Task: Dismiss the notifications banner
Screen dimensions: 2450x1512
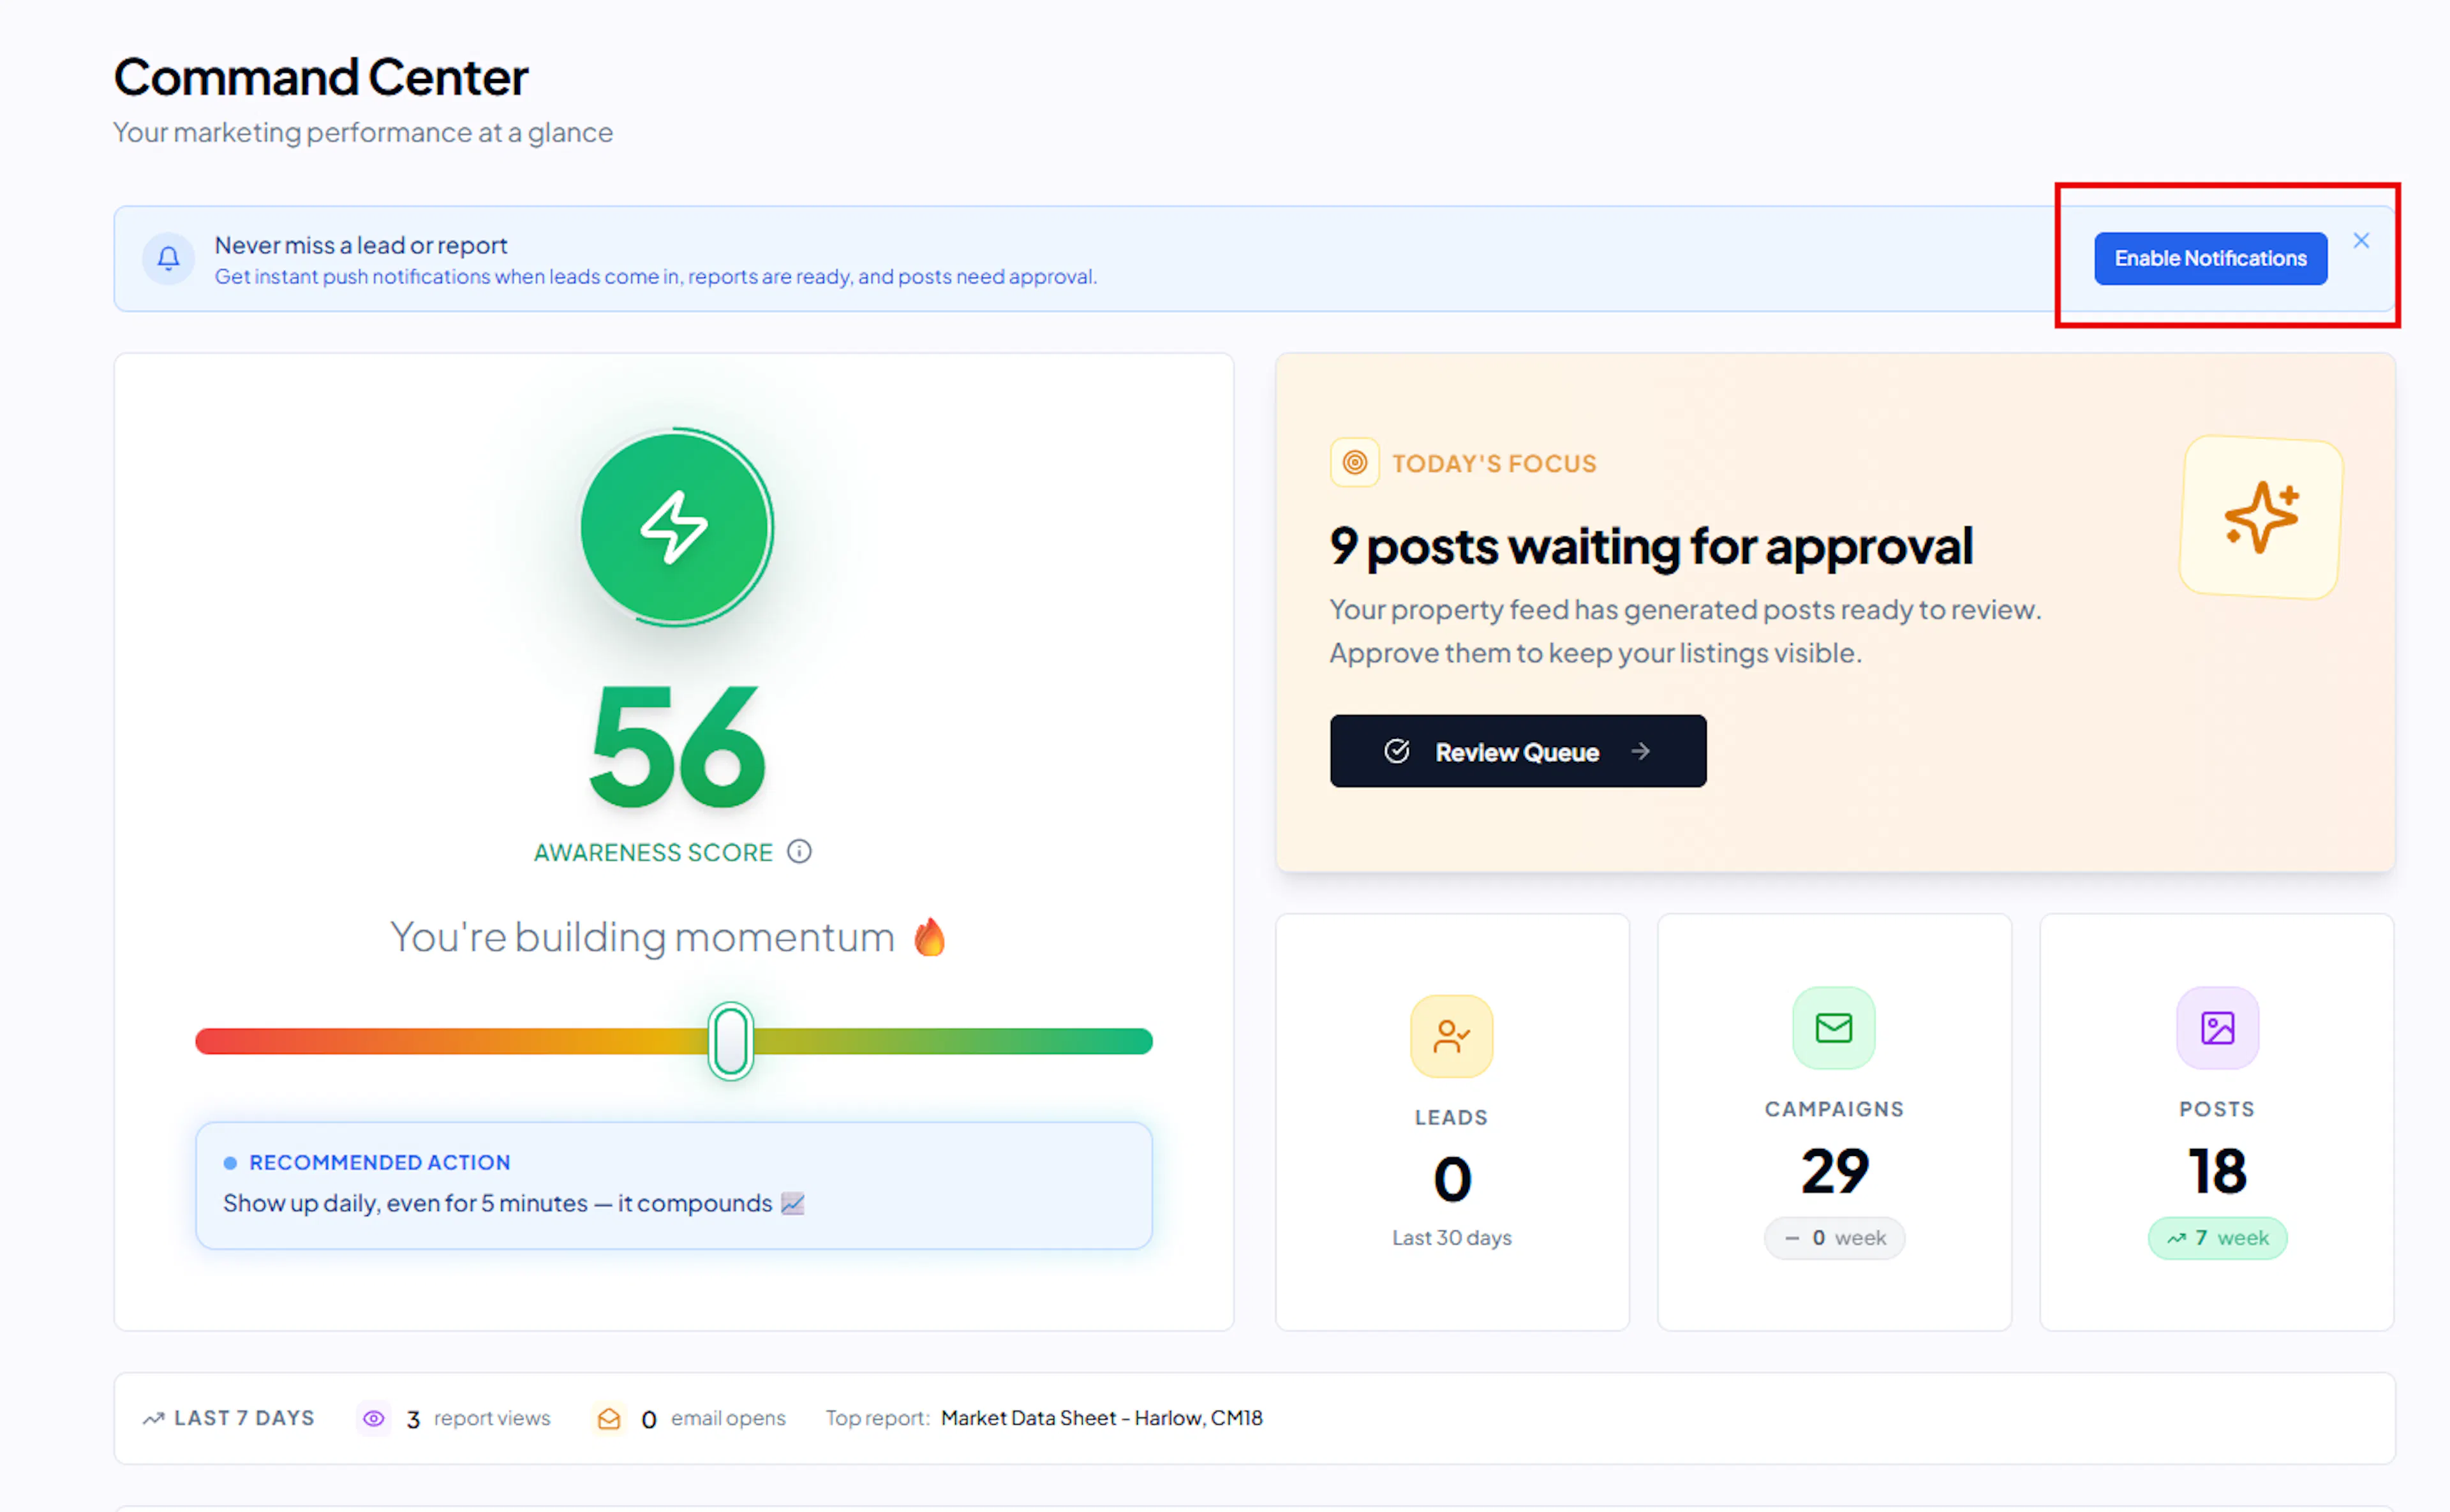Action: pyautogui.click(x=2361, y=241)
